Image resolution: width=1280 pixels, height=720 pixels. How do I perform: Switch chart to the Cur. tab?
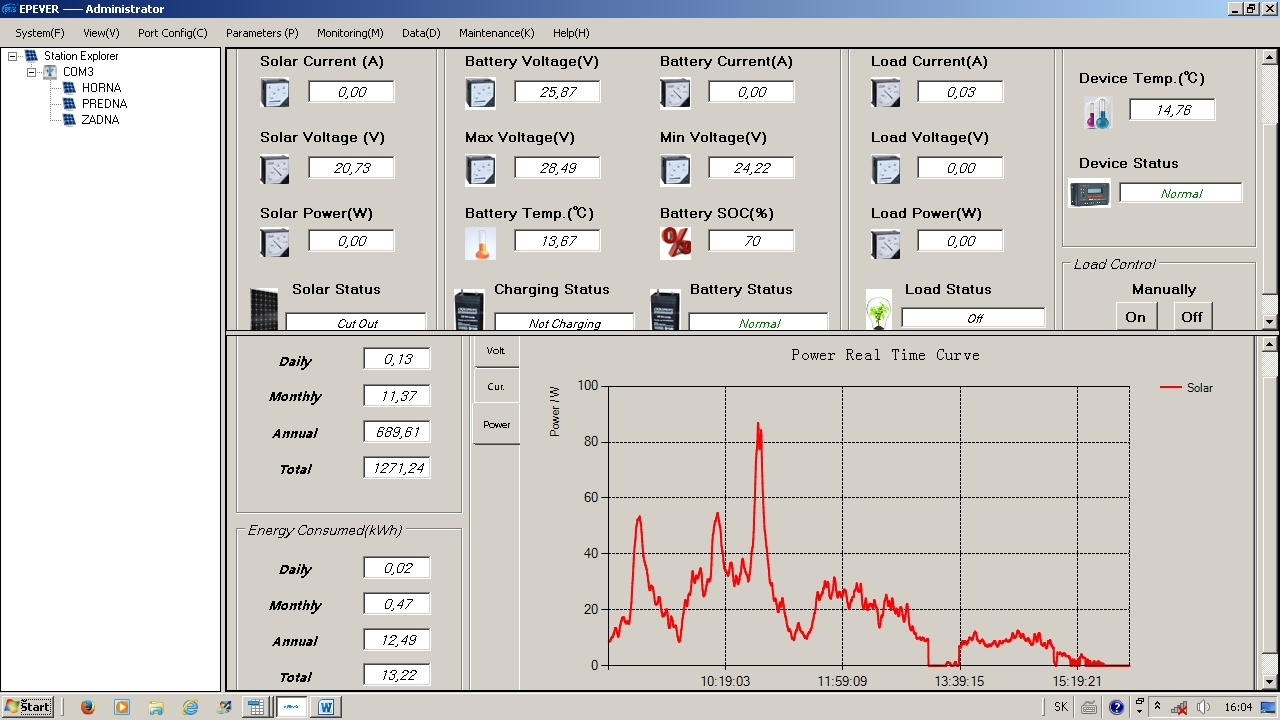click(496, 387)
